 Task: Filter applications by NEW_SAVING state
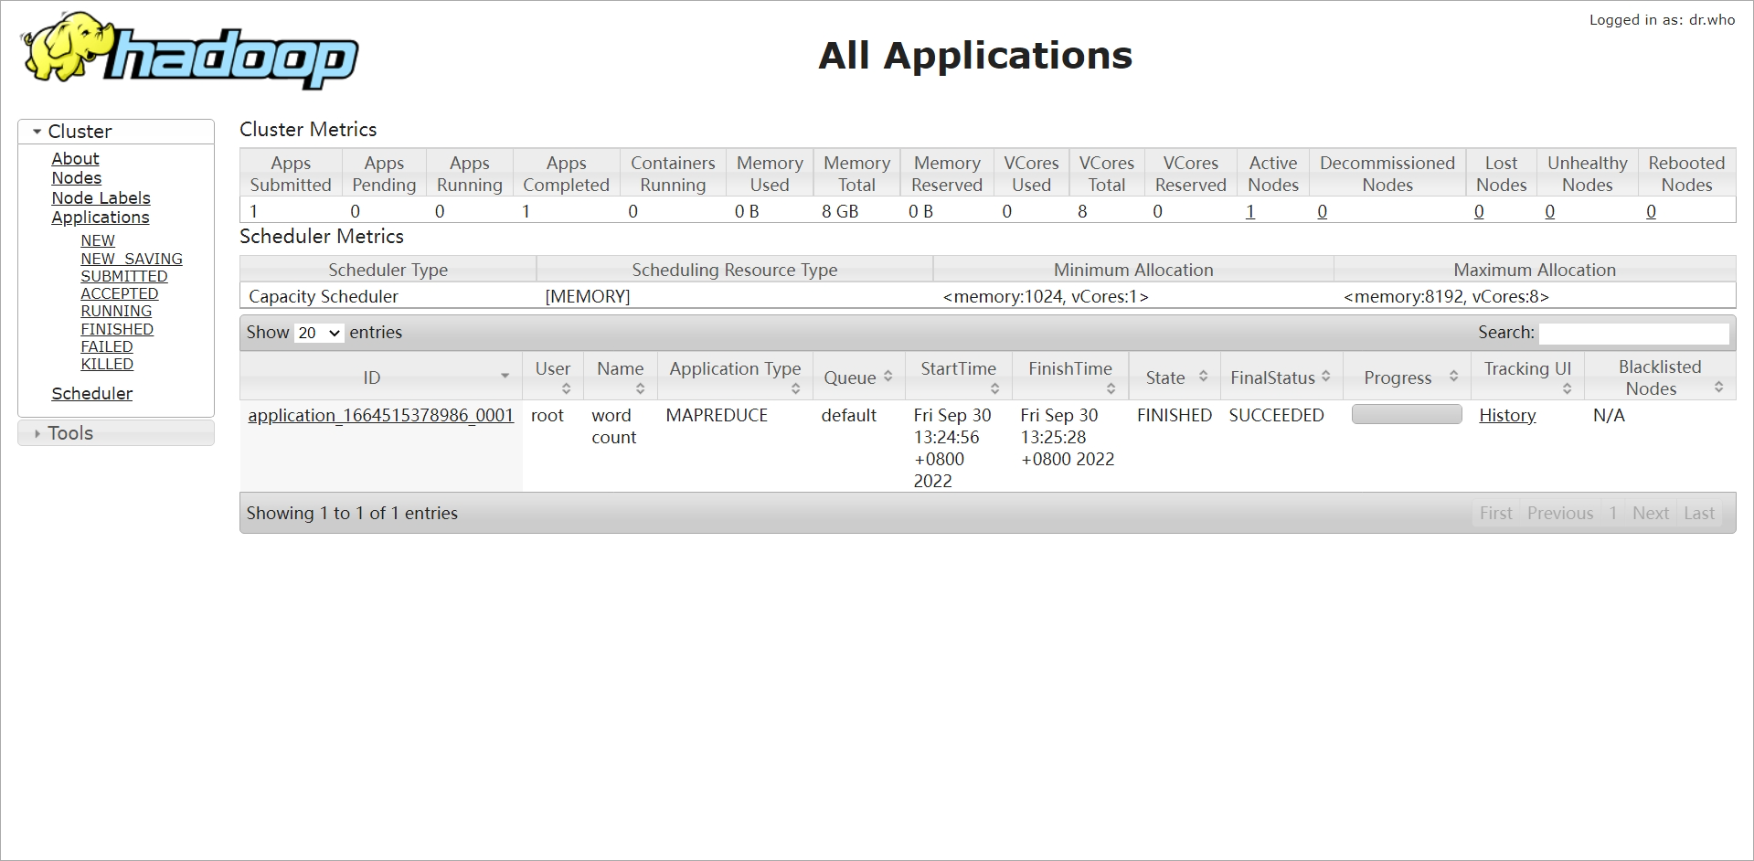tap(131, 259)
